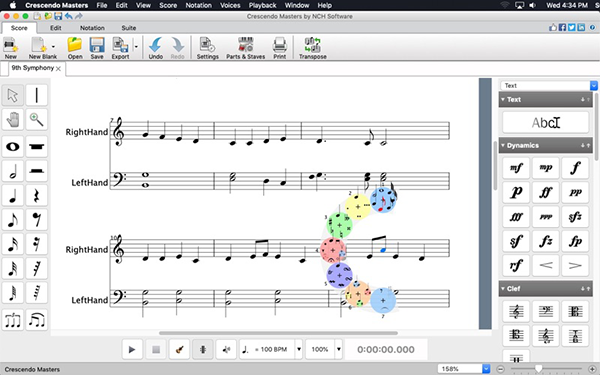The height and width of the screenshot is (375, 600).
Task: Toggle the instrument playback button
Action: 179,349
